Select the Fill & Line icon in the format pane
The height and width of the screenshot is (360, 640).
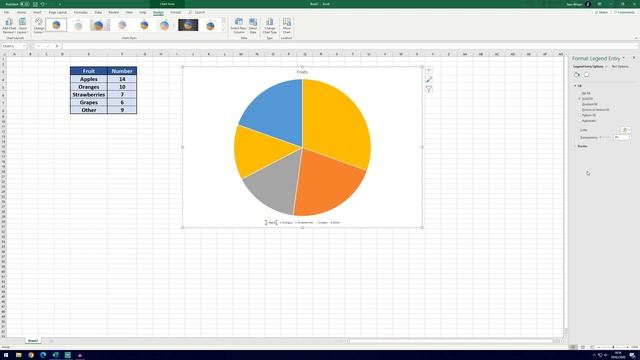click(576, 75)
